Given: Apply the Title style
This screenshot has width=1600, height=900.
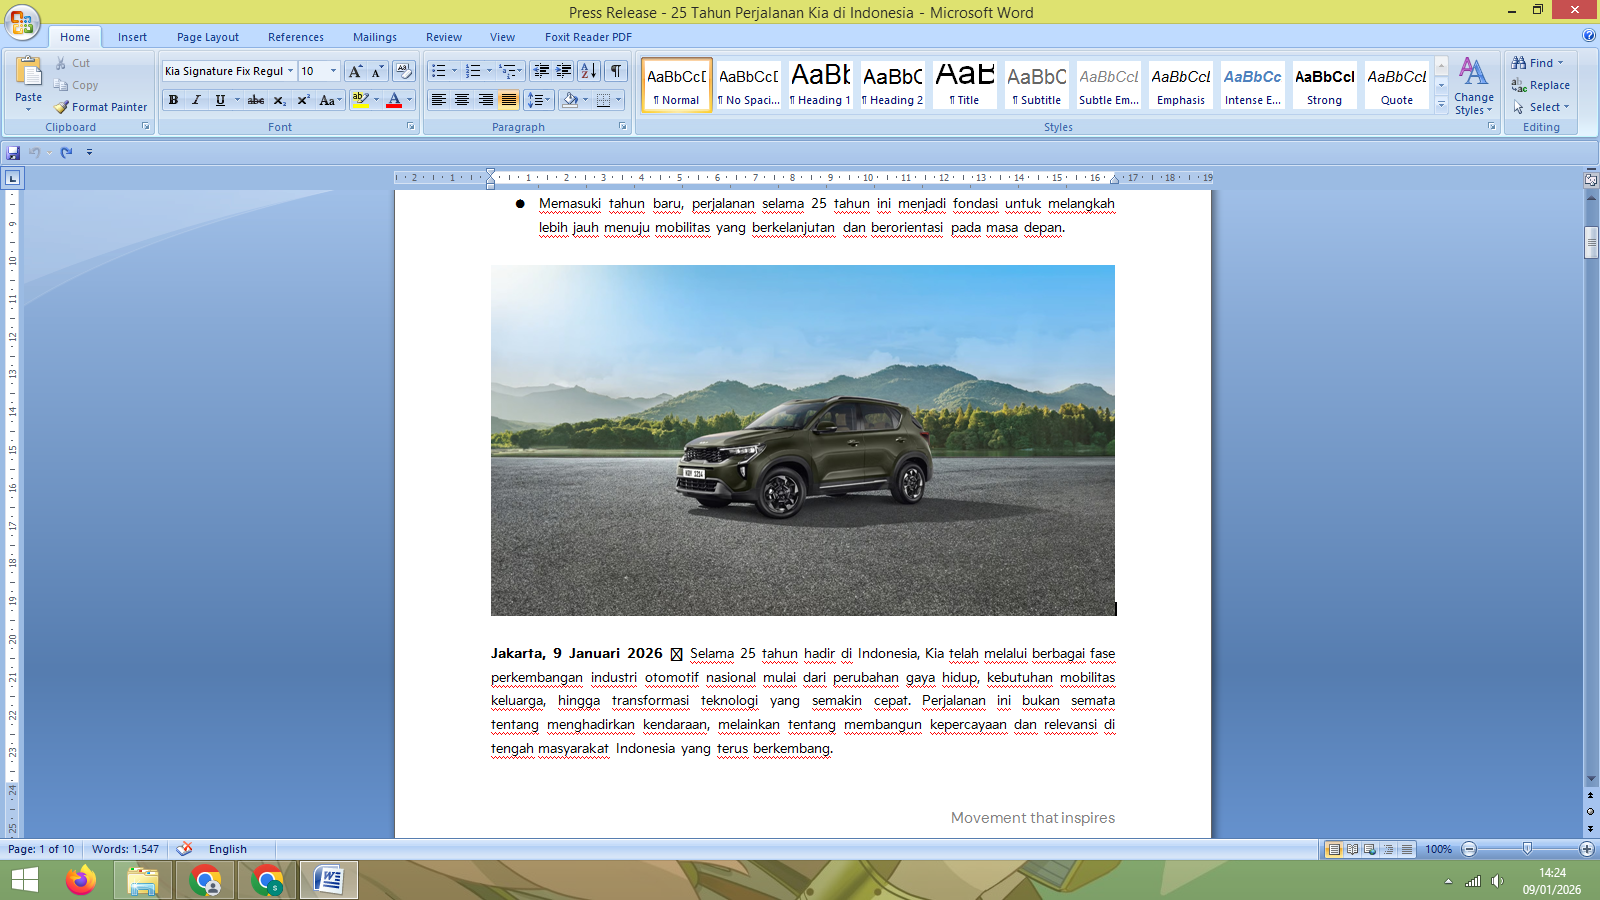Looking at the screenshot, I should pos(964,84).
